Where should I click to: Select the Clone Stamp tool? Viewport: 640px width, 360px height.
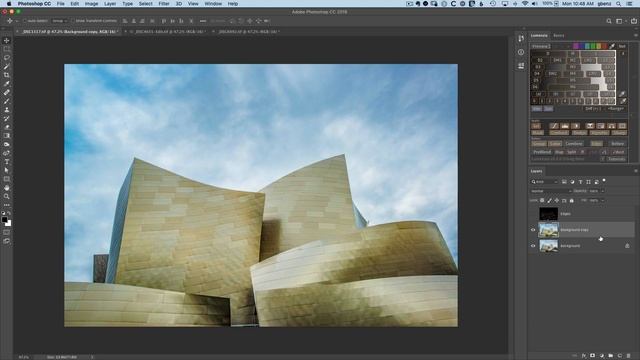[x=7, y=110]
